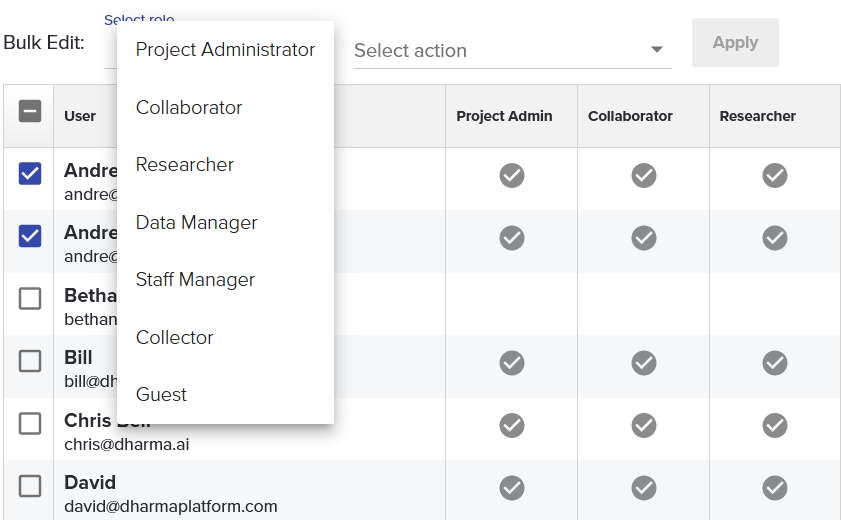Click Researcher checkmark for David

coord(775,488)
